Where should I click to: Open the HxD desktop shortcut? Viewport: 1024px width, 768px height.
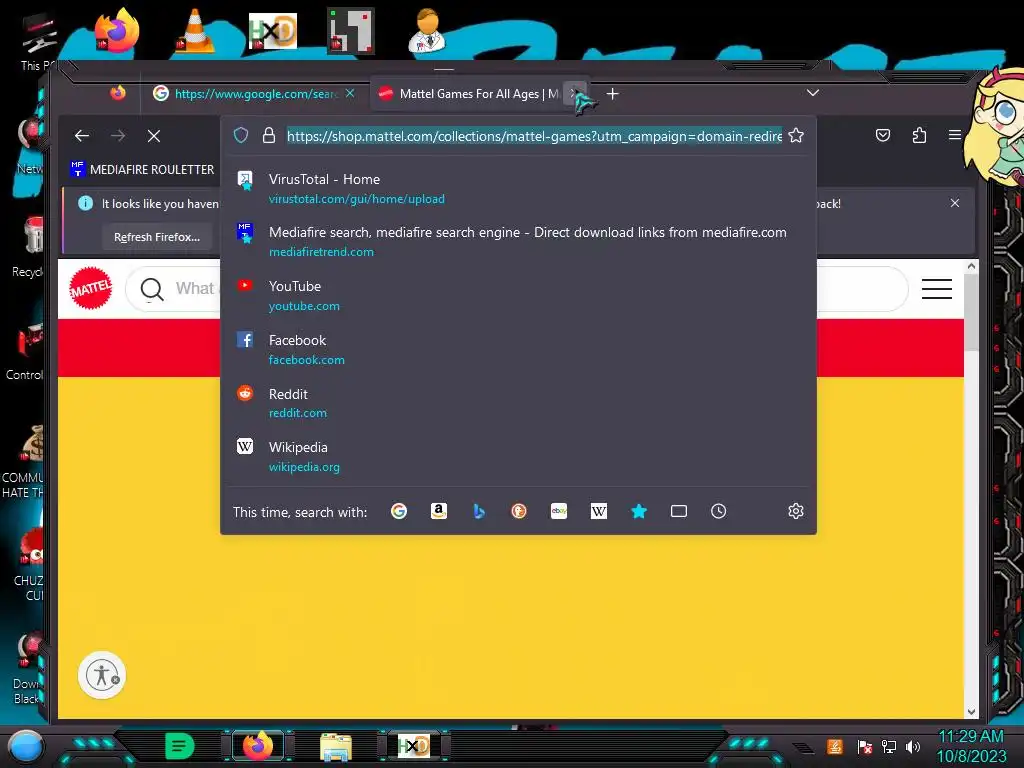tap(272, 31)
